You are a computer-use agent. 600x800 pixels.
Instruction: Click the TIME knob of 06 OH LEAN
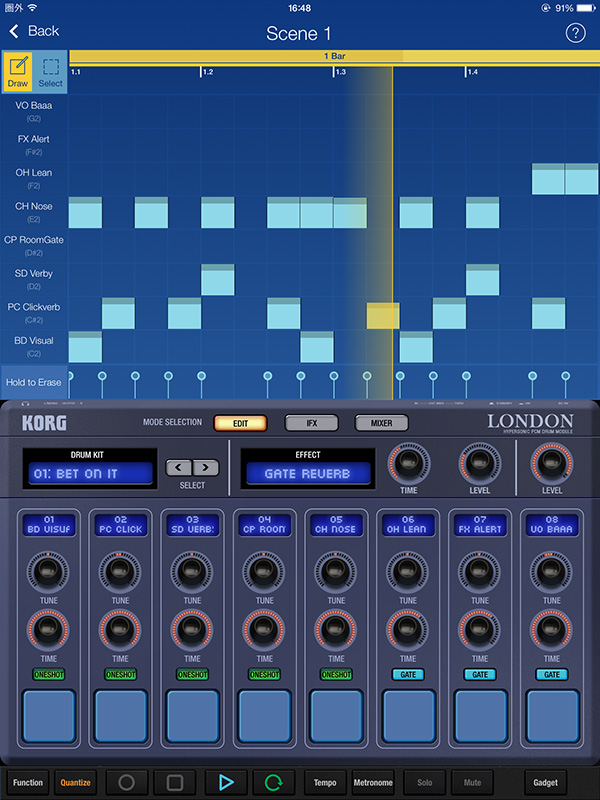(407, 629)
